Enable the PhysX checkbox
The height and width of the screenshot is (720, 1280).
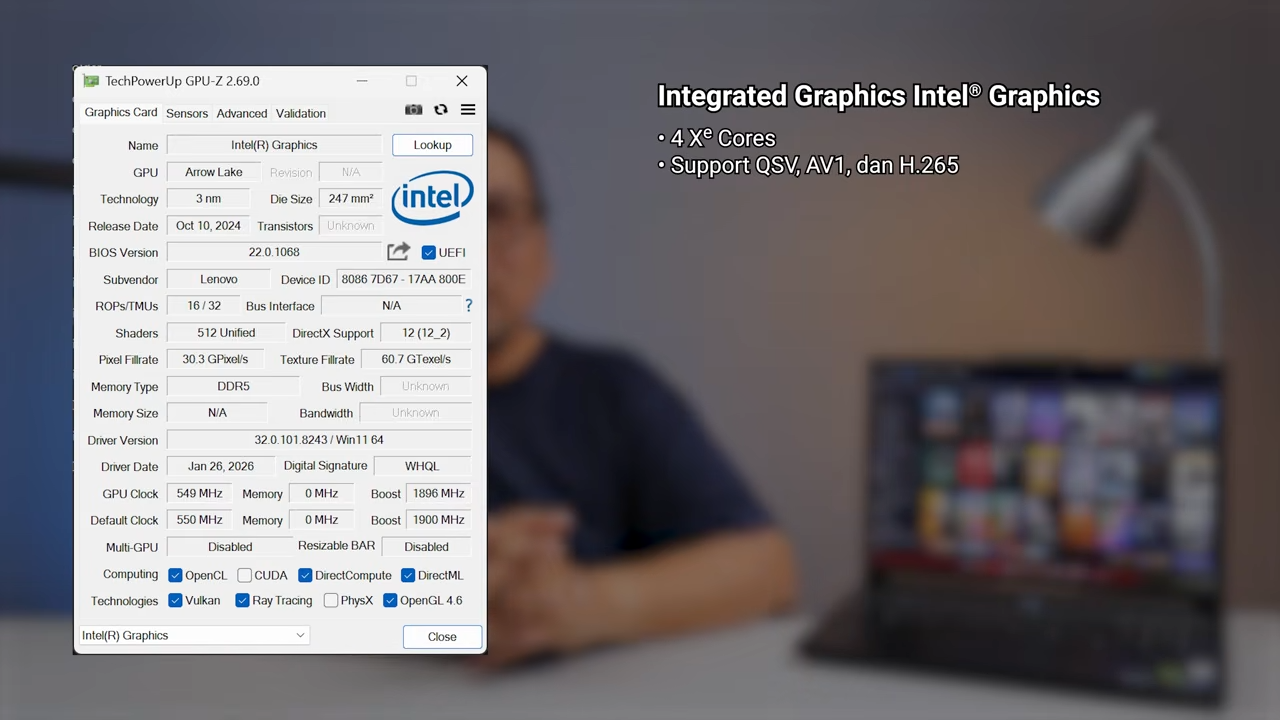(331, 600)
